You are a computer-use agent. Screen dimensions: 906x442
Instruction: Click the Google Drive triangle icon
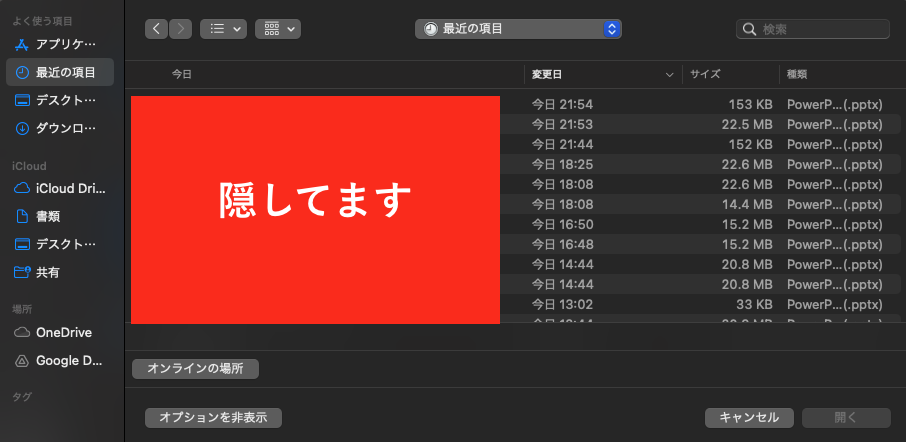coord(22,361)
